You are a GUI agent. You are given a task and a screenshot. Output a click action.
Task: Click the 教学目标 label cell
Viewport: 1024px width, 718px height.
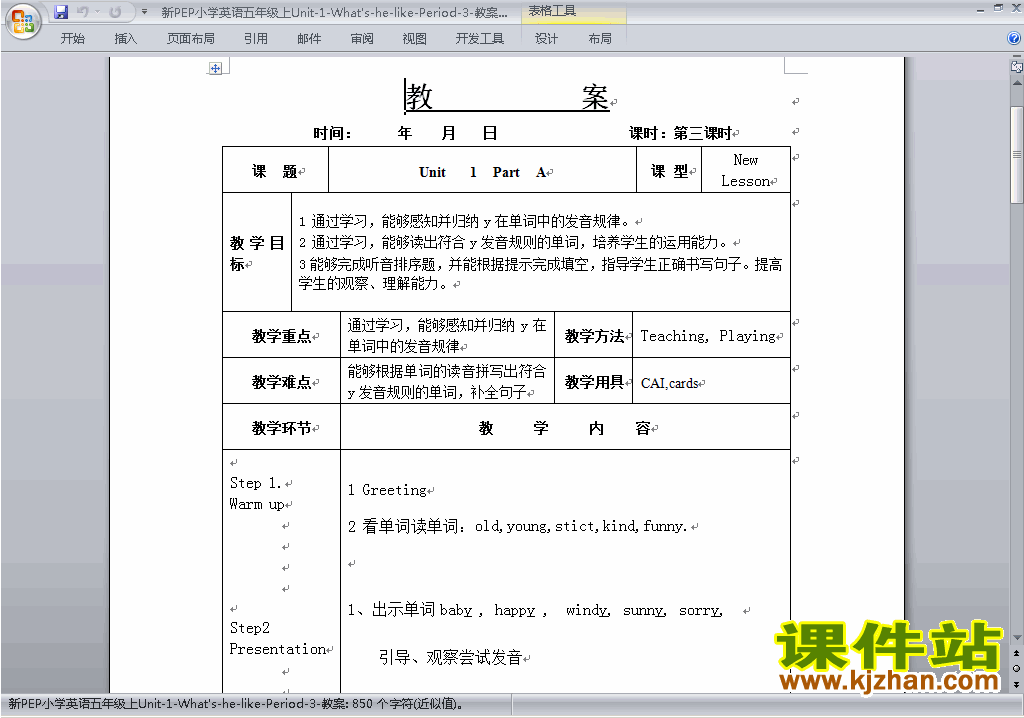pyautogui.click(x=257, y=252)
